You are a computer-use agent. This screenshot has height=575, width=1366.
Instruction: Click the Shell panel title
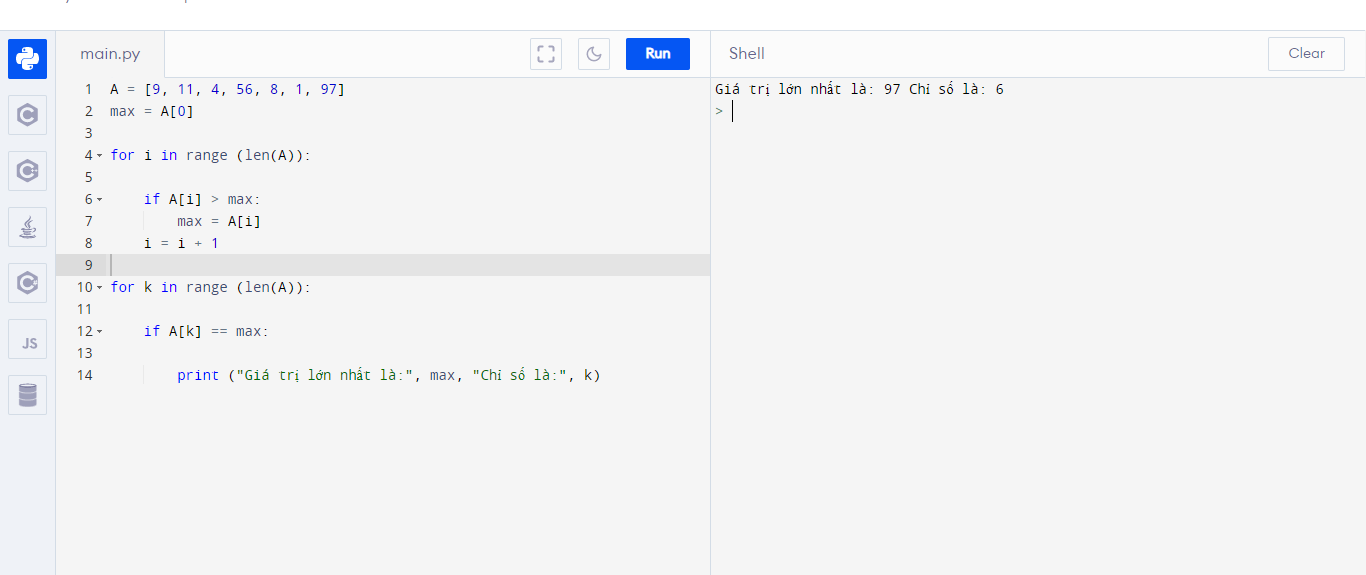pyautogui.click(x=746, y=54)
